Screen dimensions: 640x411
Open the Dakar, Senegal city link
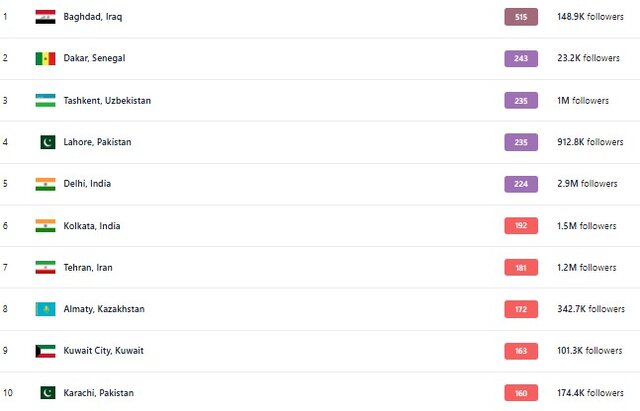[x=94, y=58]
